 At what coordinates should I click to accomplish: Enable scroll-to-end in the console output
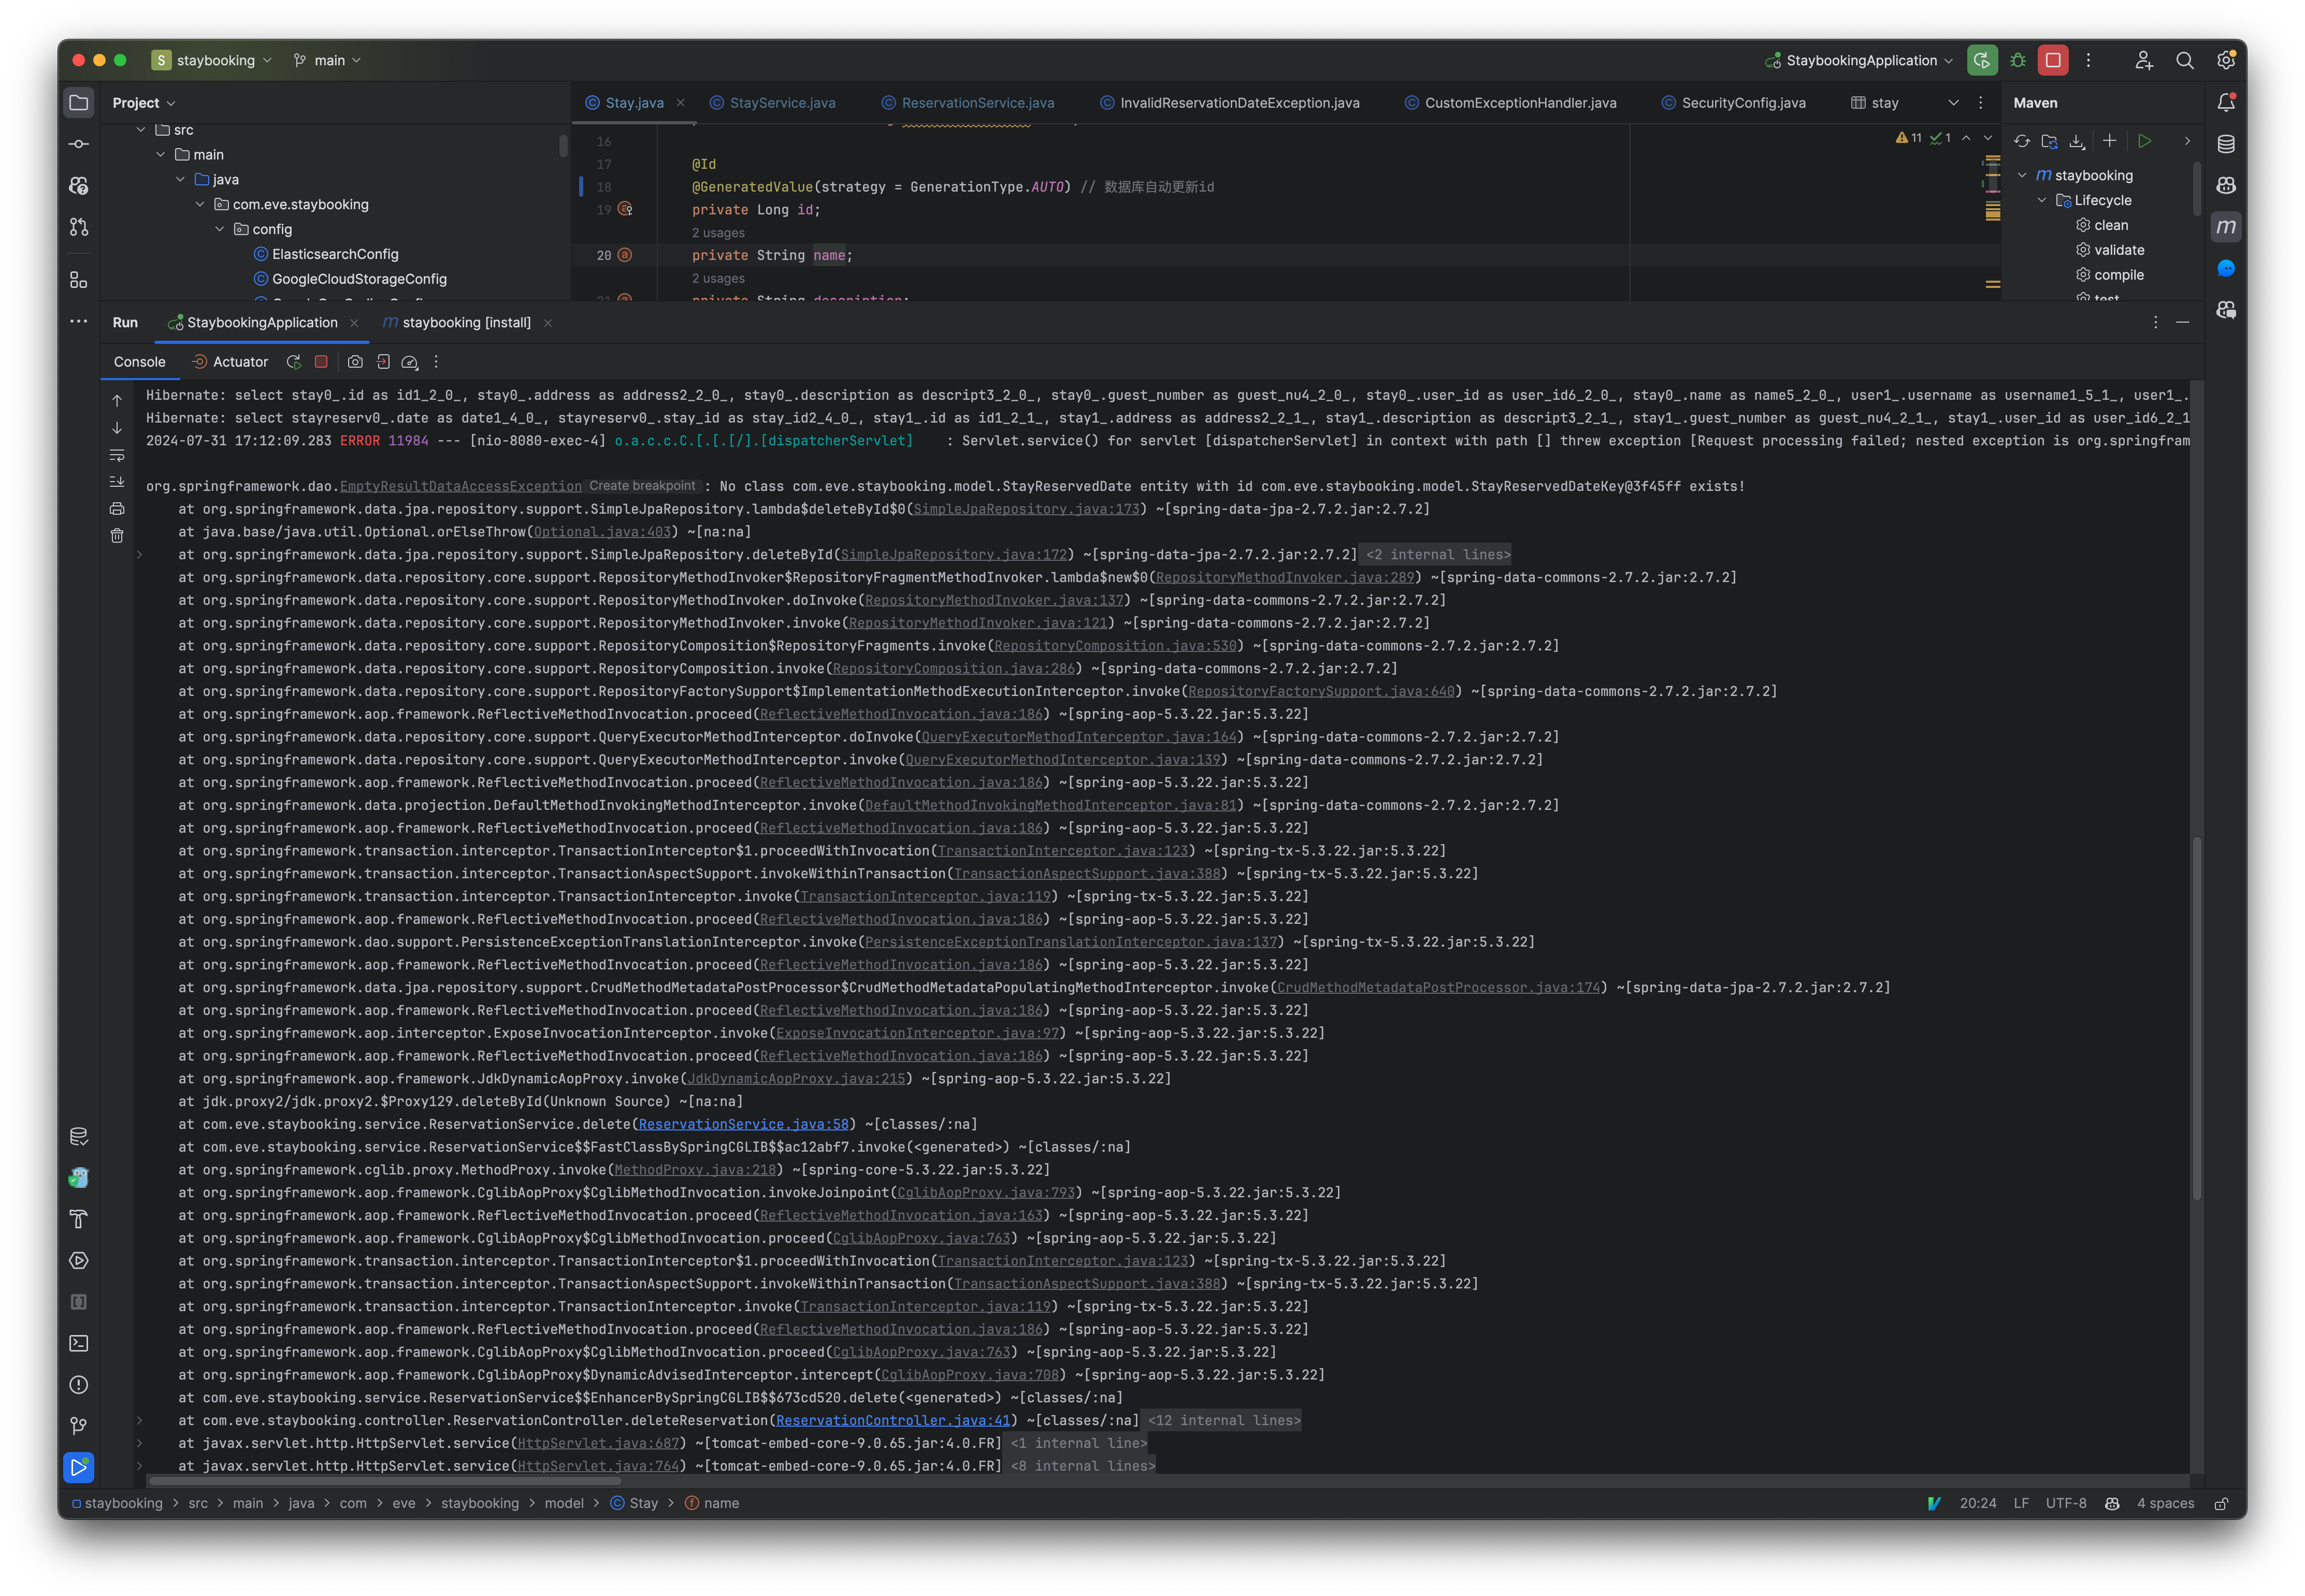click(117, 482)
